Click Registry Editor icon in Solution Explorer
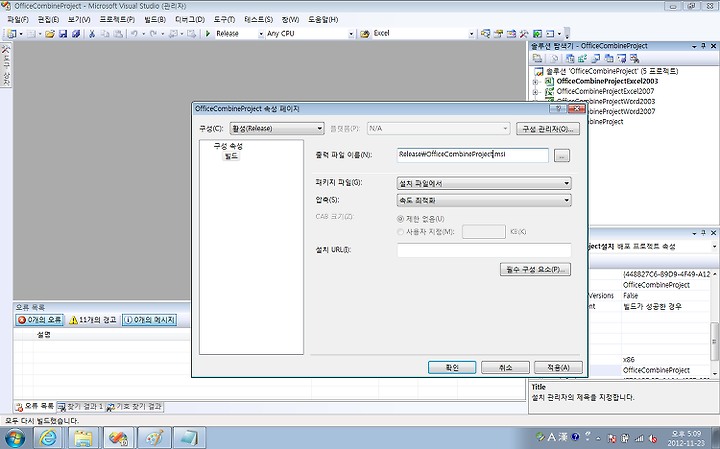Viewport: 720px width, 449px height. pos(583,58)
